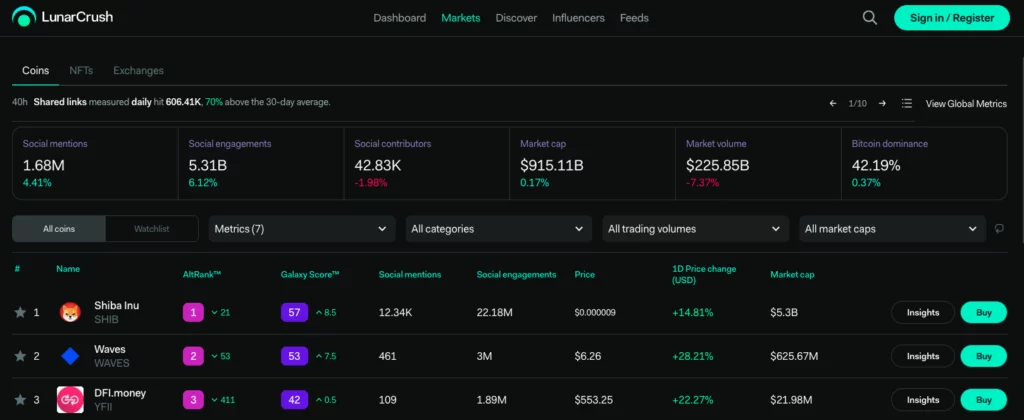The height and width of the screenshot is (420, 1024).
Task: Click the Market volume $225.85B card
Action: [759, 163]
